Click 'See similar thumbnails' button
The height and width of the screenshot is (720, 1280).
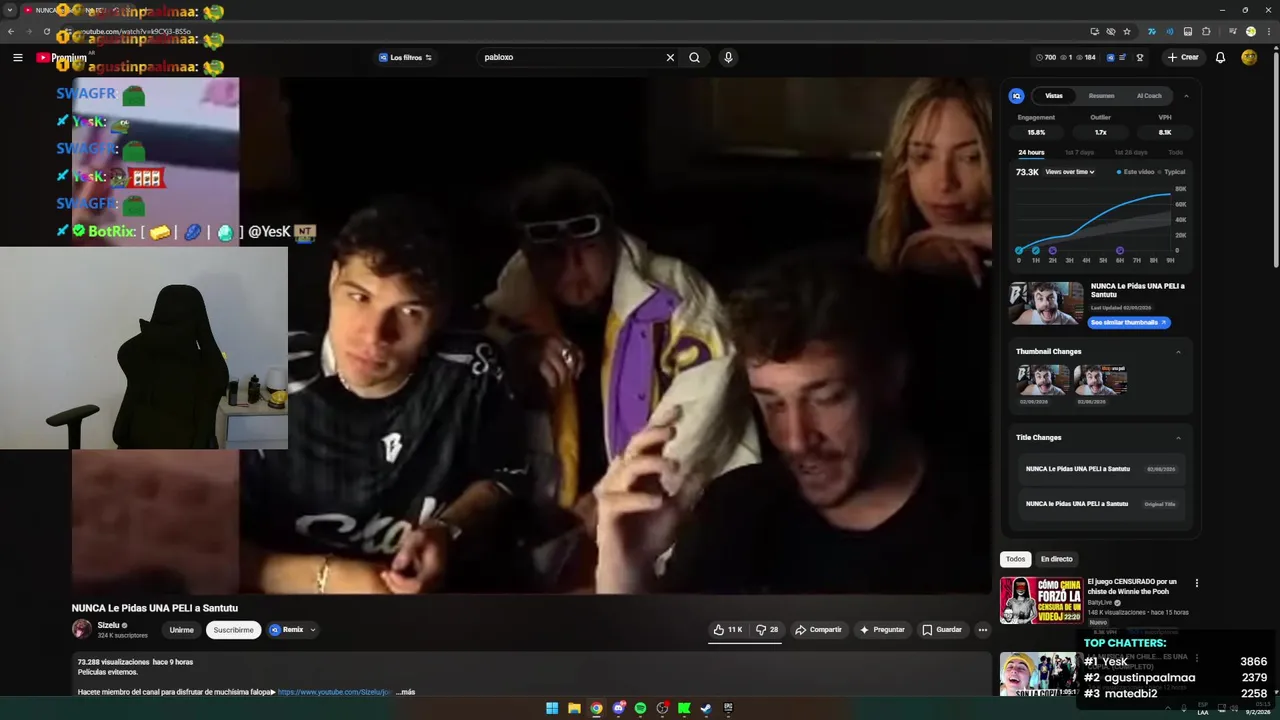(1128, 322)
